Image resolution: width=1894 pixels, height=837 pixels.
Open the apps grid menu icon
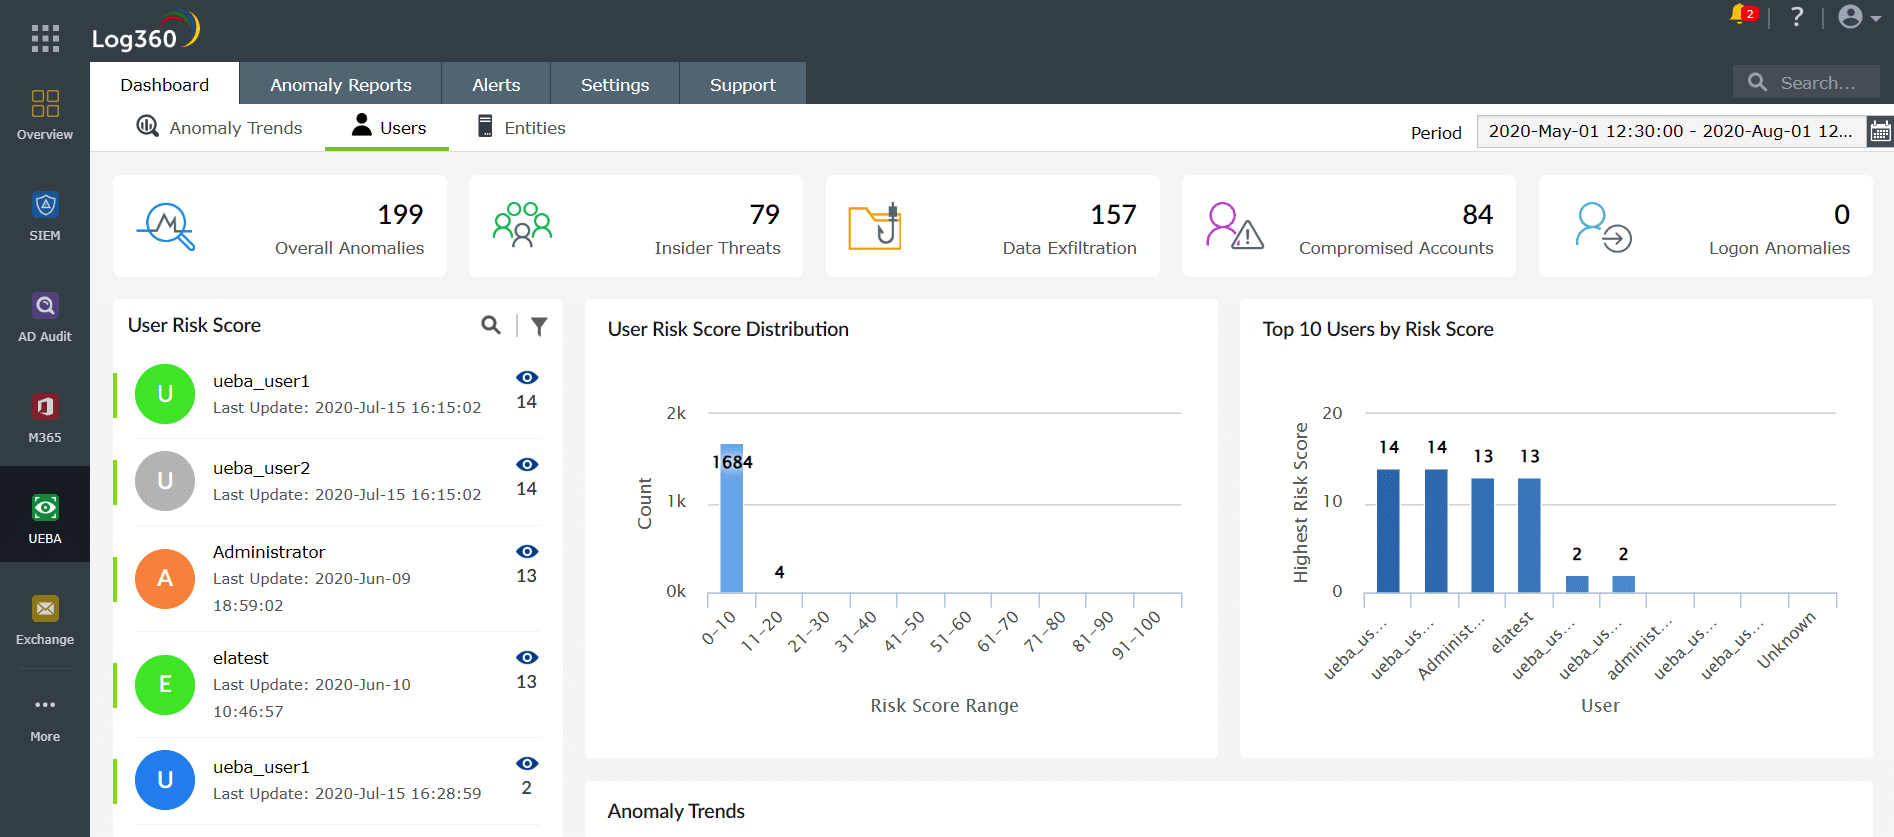[45, 38]
